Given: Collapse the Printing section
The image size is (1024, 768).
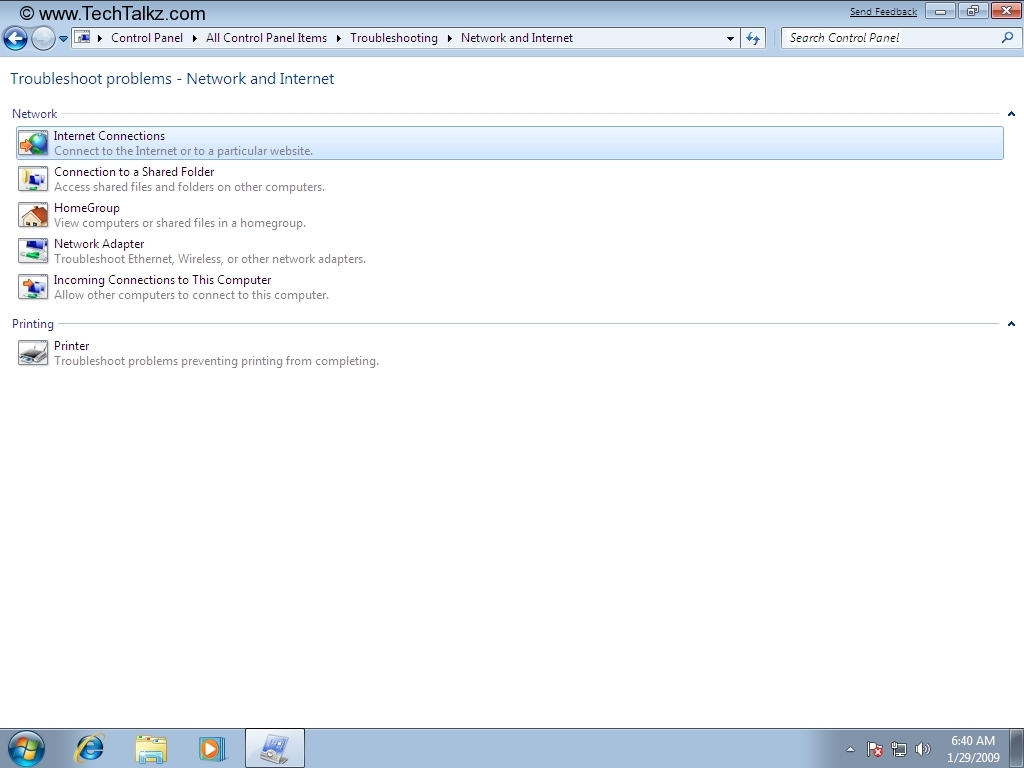Looking at the screenshot, I should (x=1011, y=324).
